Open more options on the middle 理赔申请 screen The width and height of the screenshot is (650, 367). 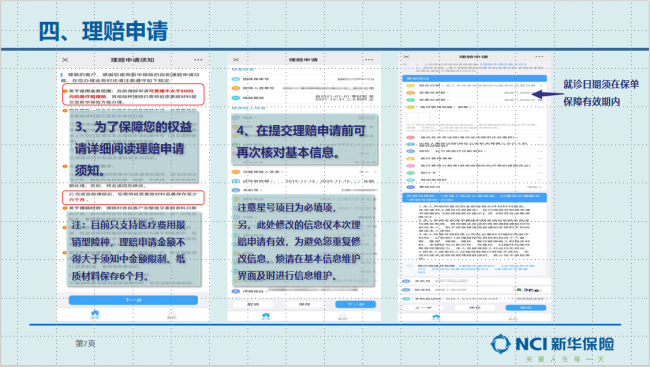coord(369,60)
